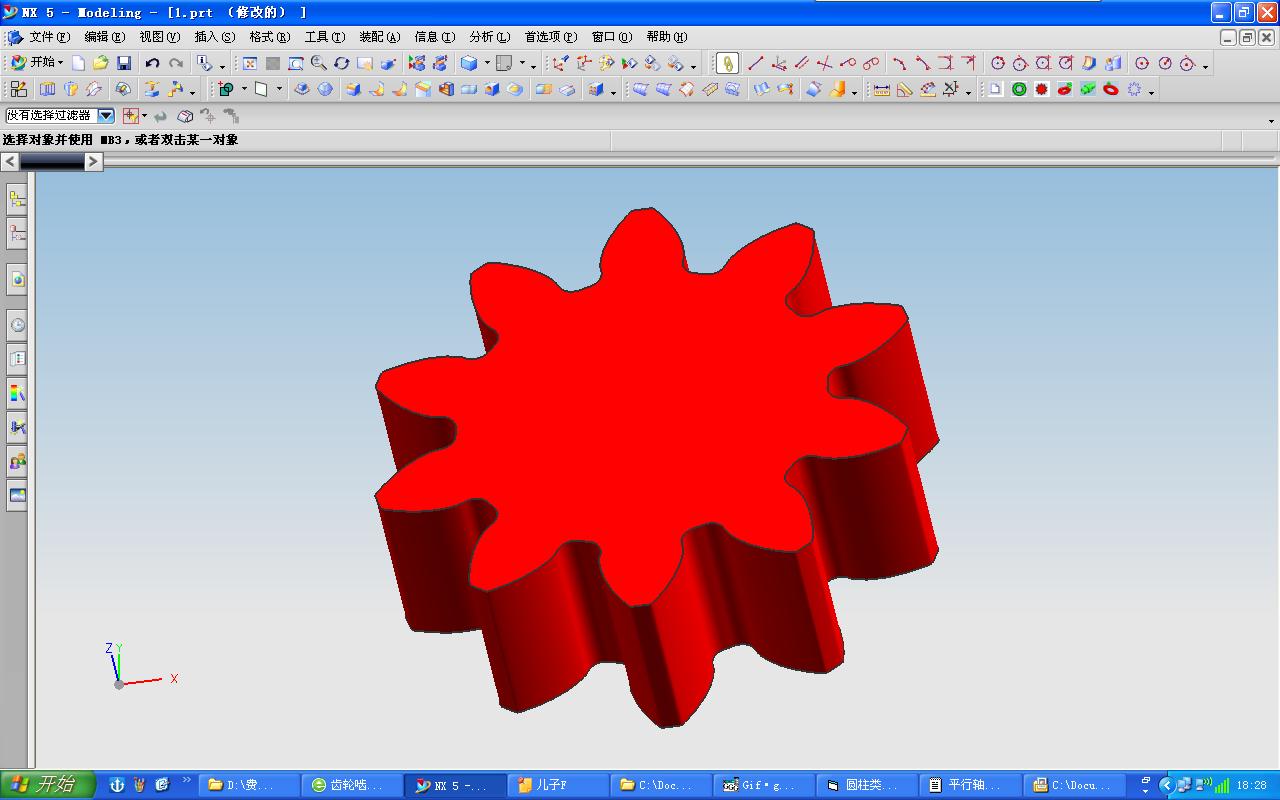Open the Assembly Navigator sidebar tab
The image size is (1280, 800).
pos(17,198)
